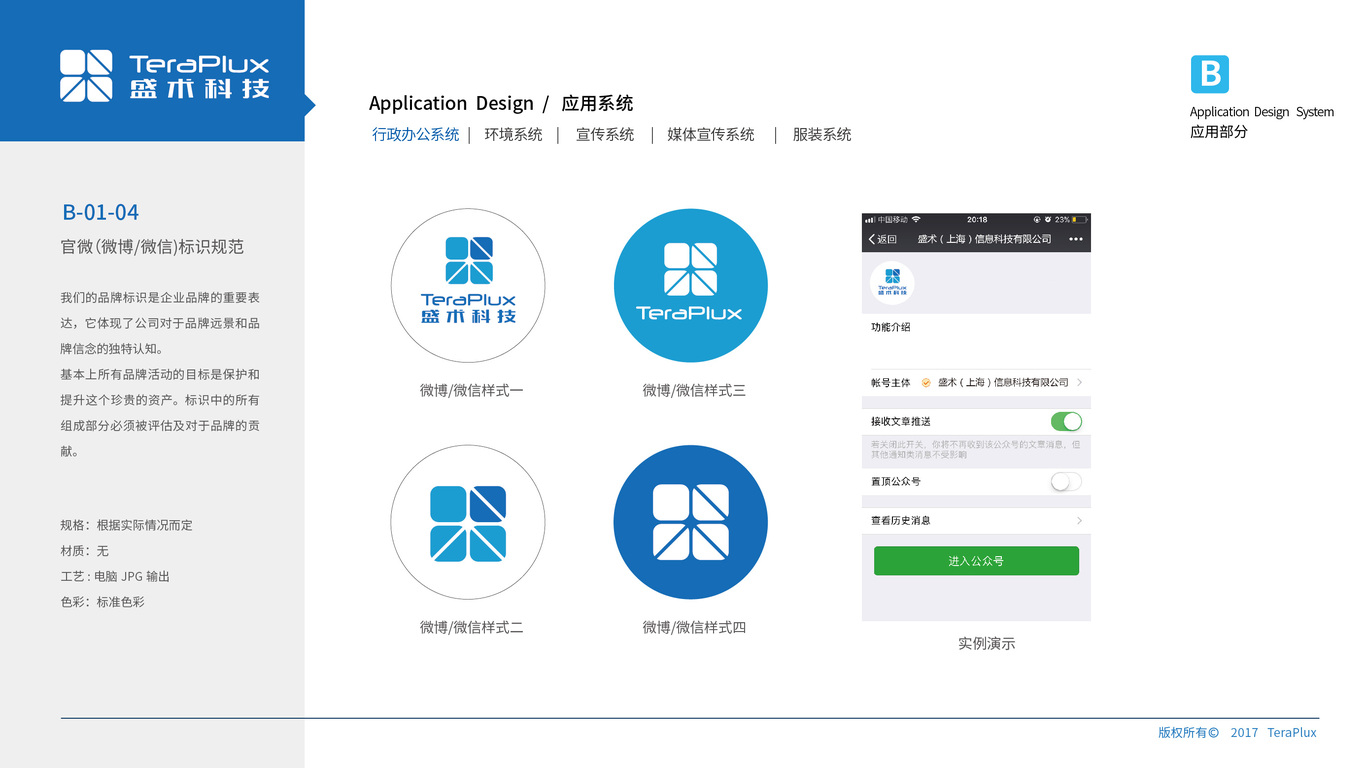
Task: Click the Application Design System label
Action: tap(1262, 112)
